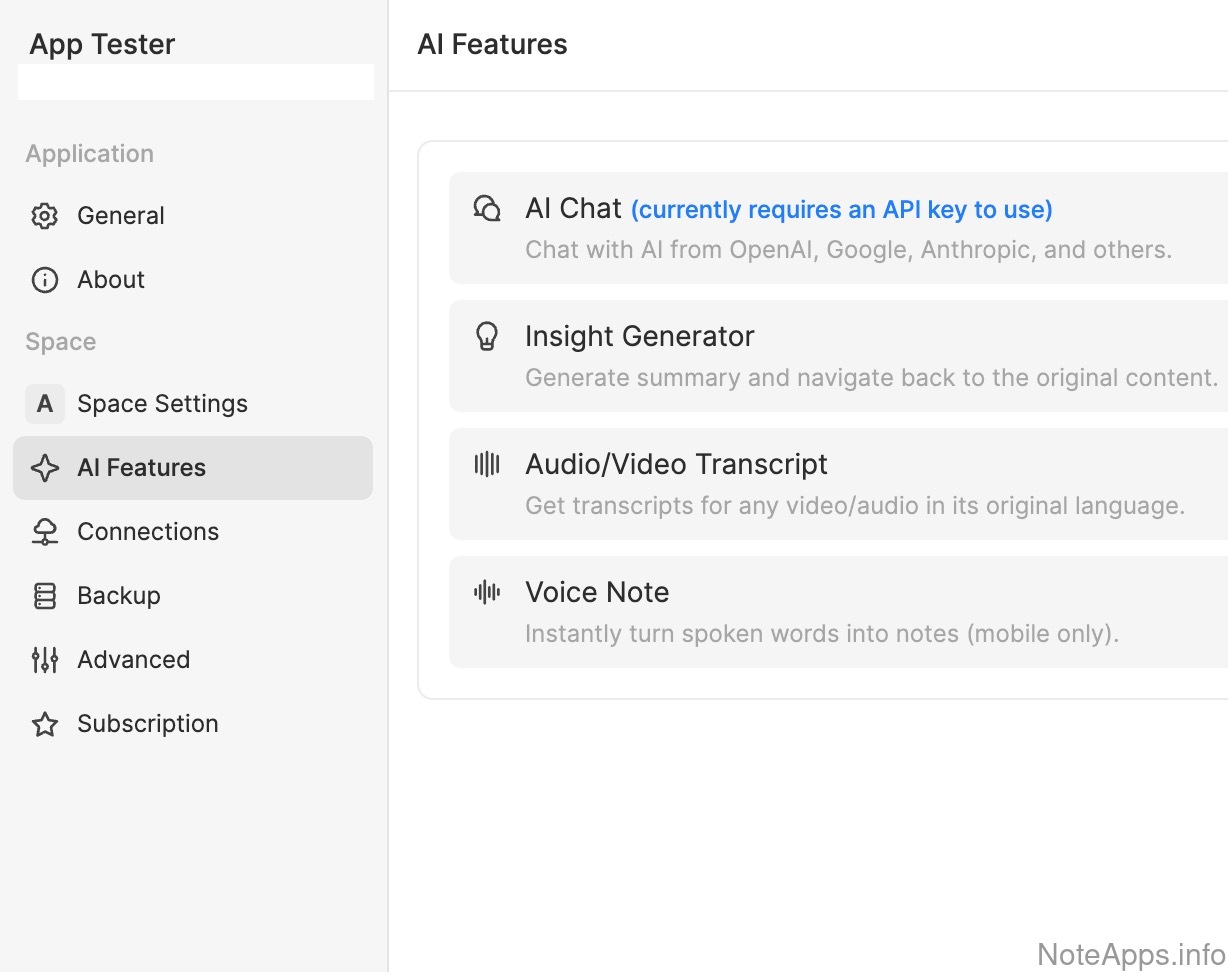
Task: Click the Advanced sliders icon
Action: click(45, 660)
